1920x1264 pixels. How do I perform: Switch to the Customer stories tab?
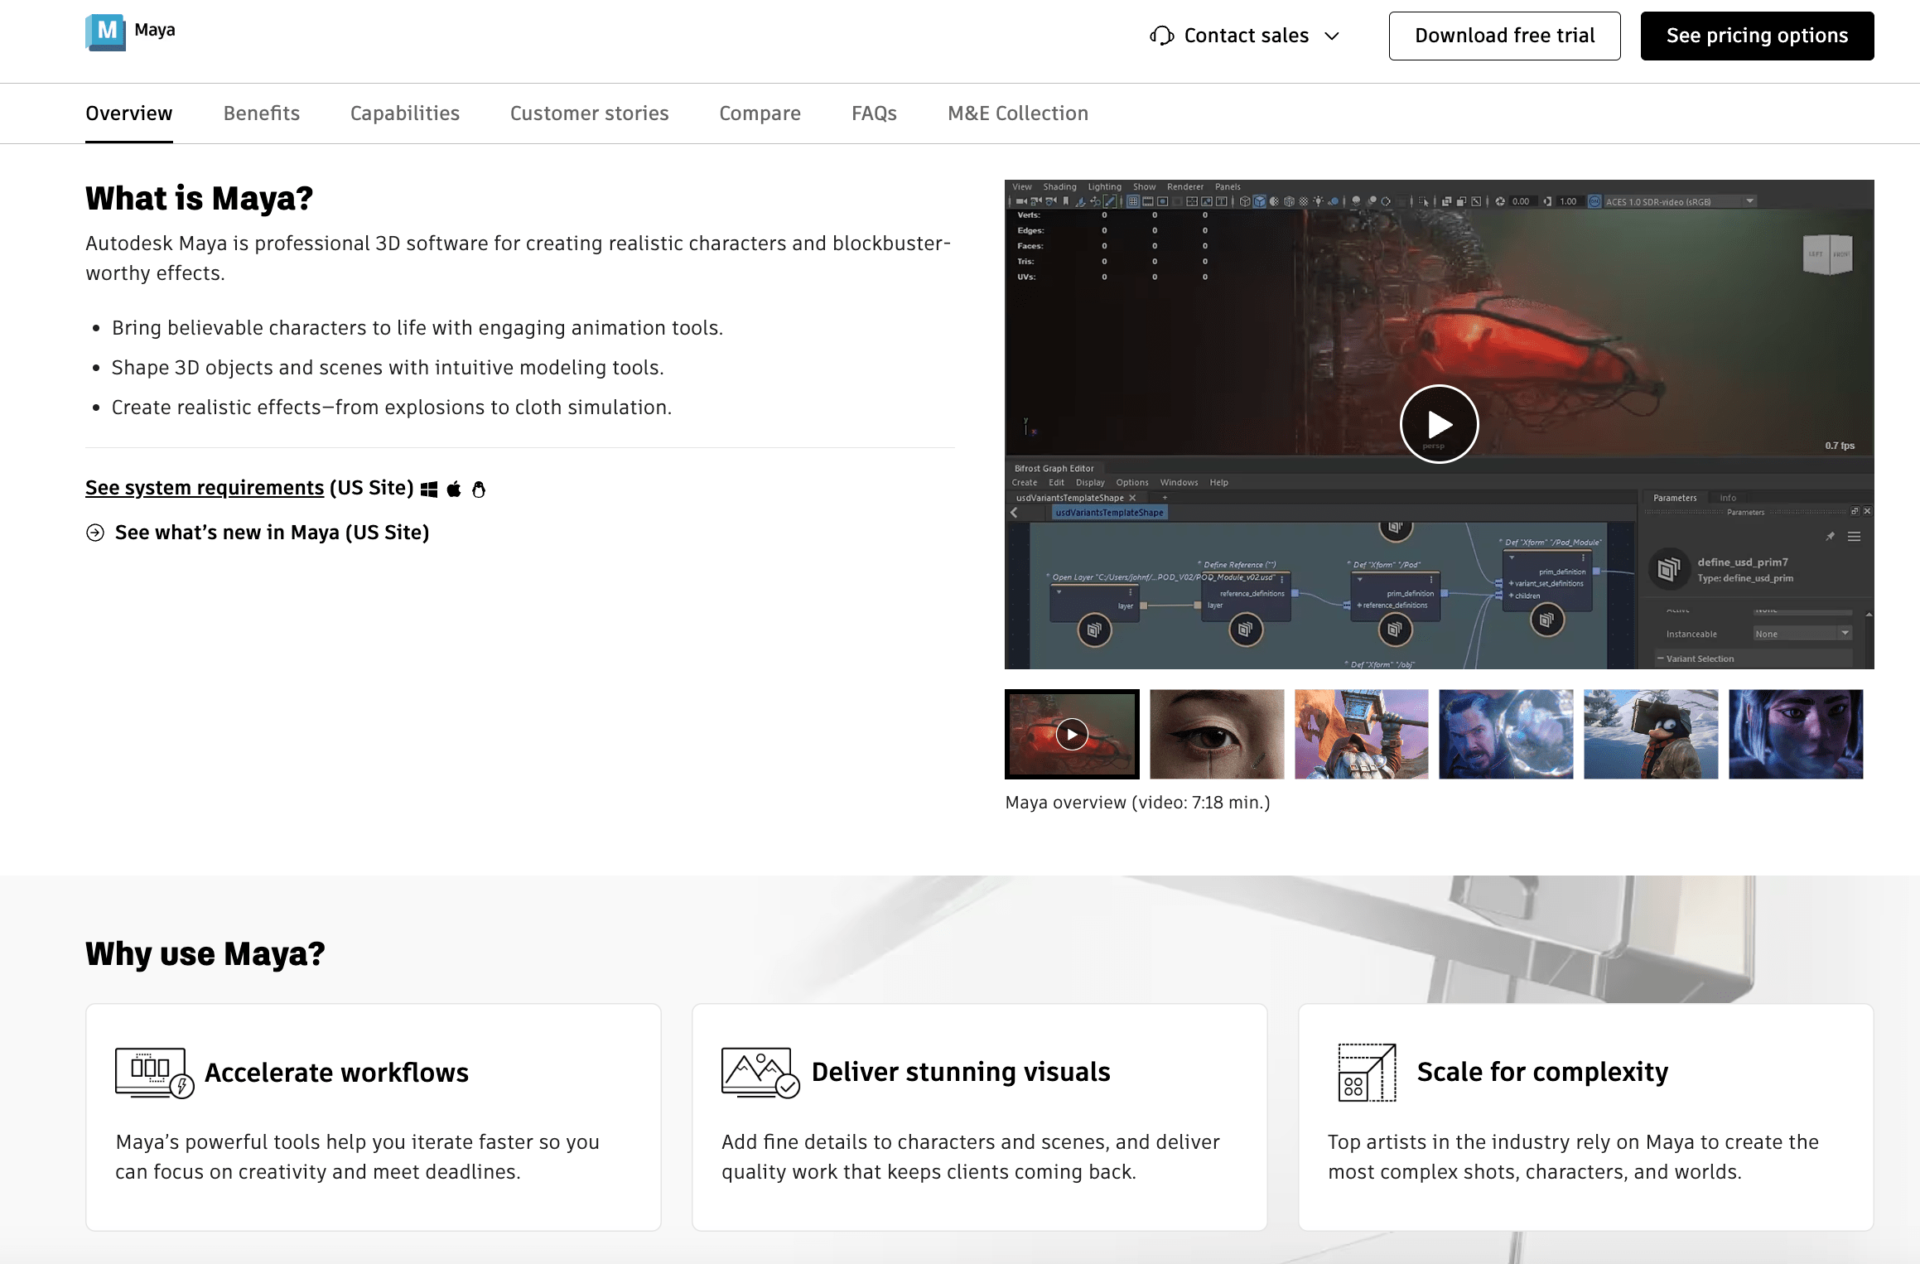pyautogui.click(x=589, y=113)
